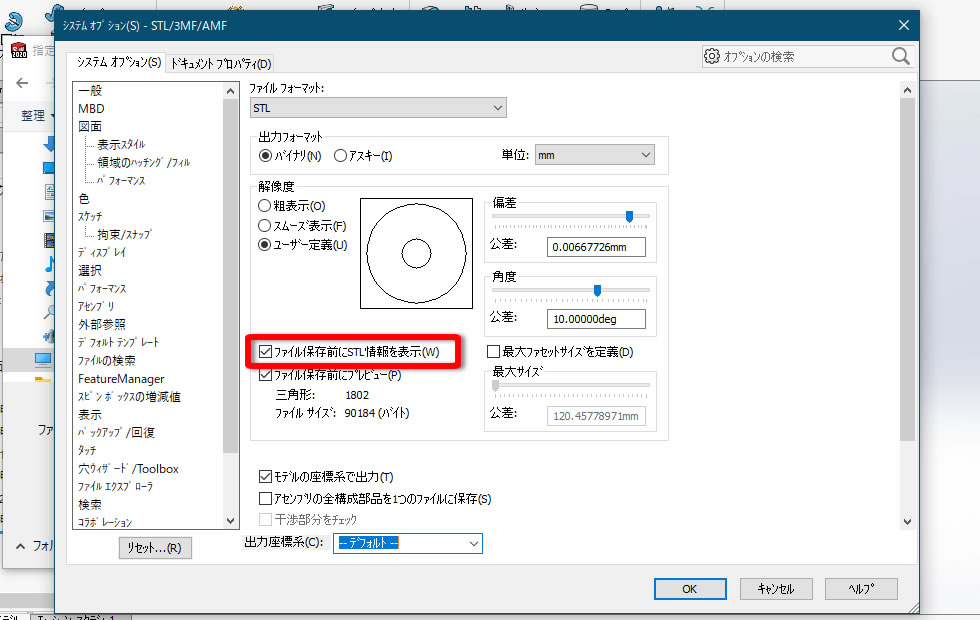980x620 pixels.
Task: Click the 角度 angle slider handle
Action: (x=598, y=290)
